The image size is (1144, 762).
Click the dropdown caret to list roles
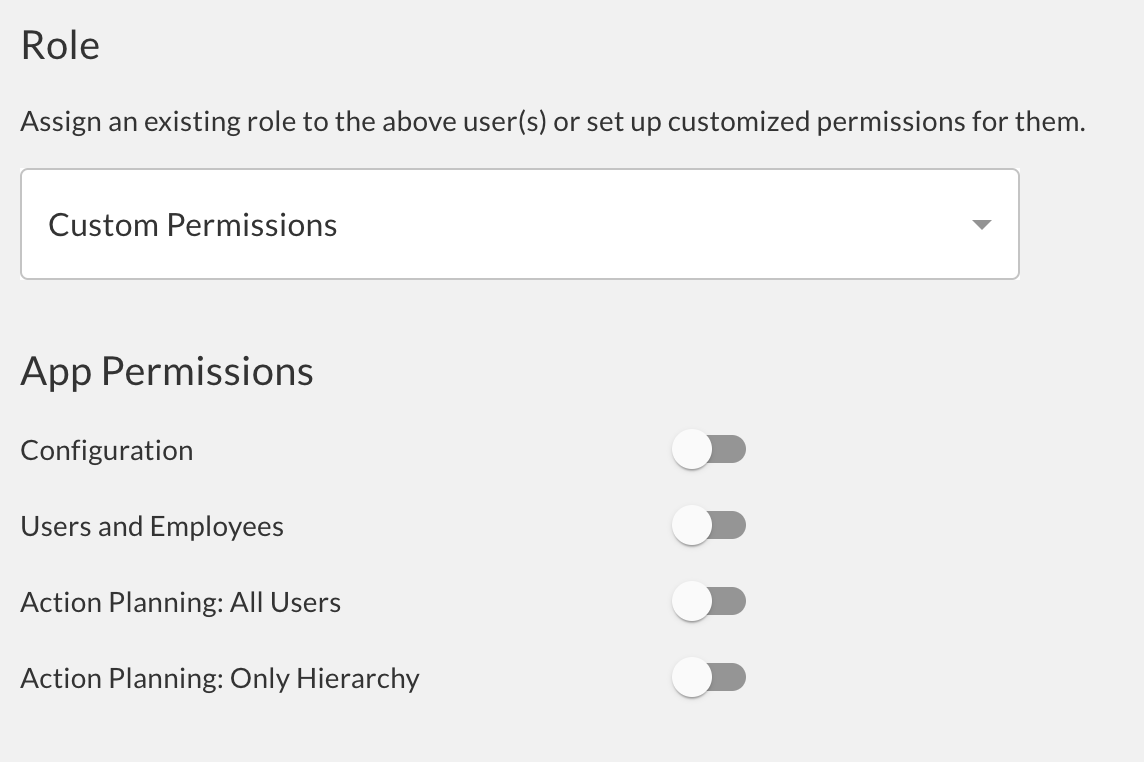click(x=982, y=224)
